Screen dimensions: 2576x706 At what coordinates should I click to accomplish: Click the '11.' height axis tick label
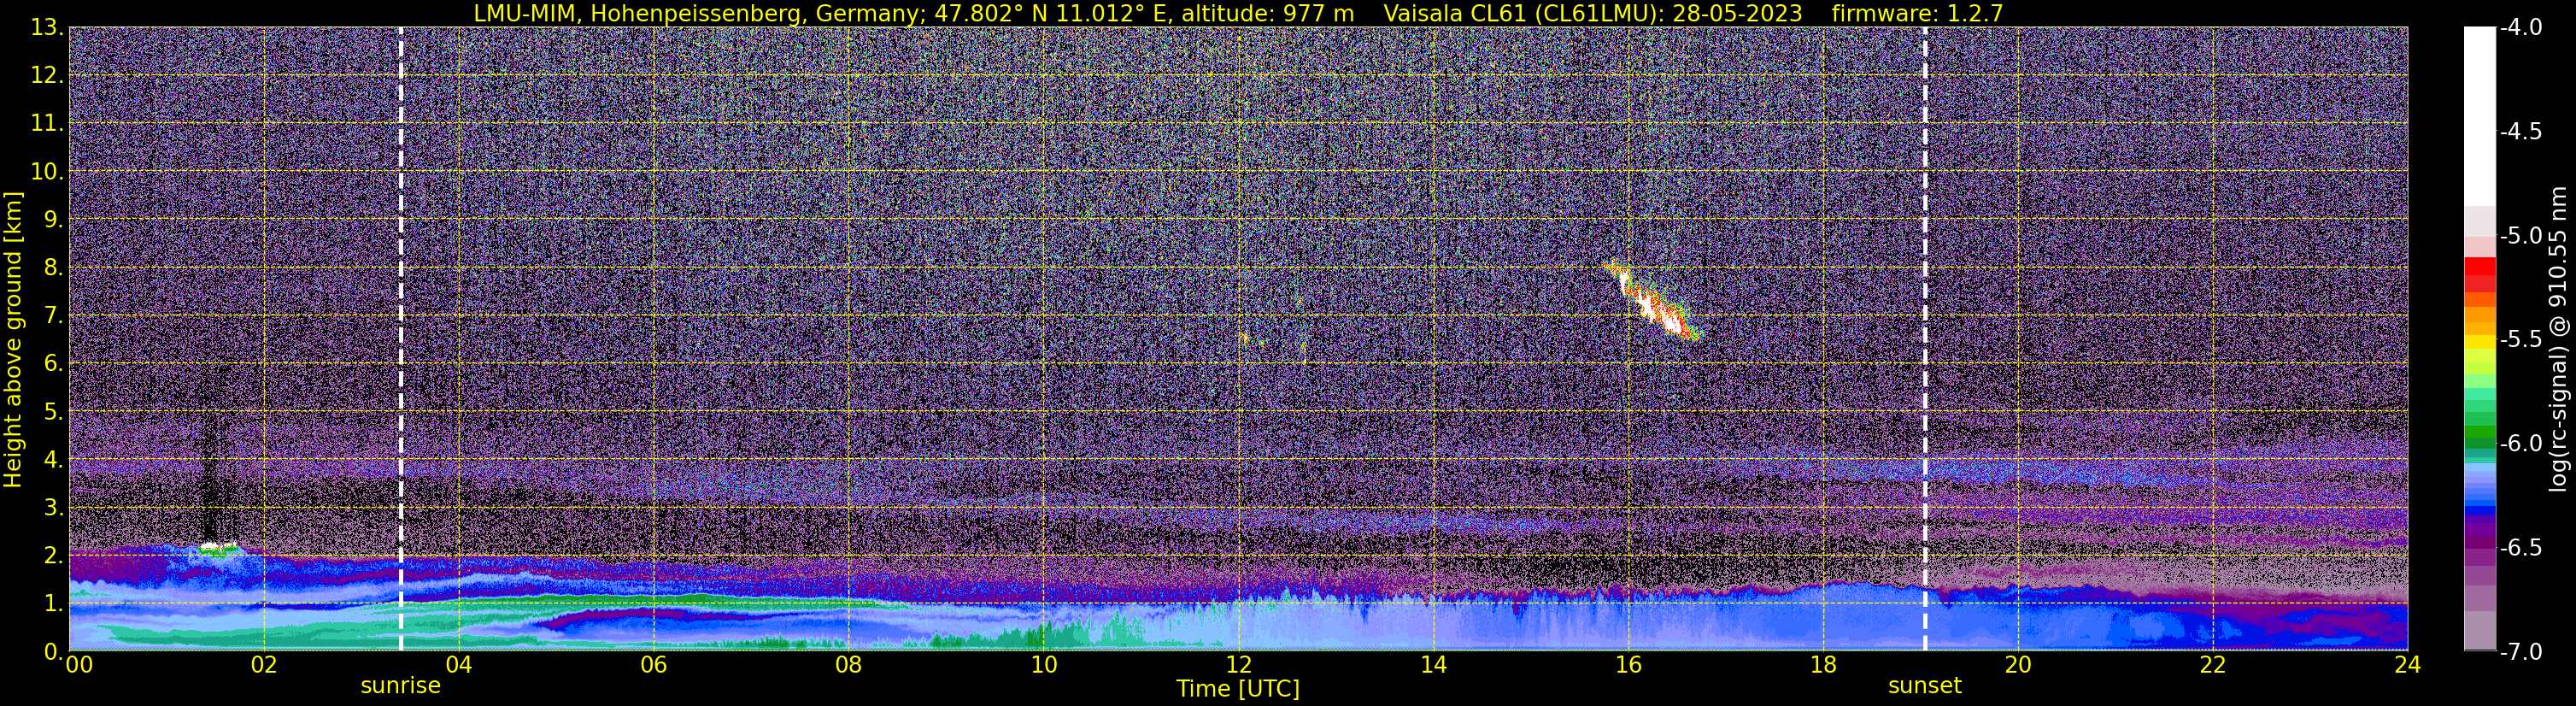tap(47, 123)
